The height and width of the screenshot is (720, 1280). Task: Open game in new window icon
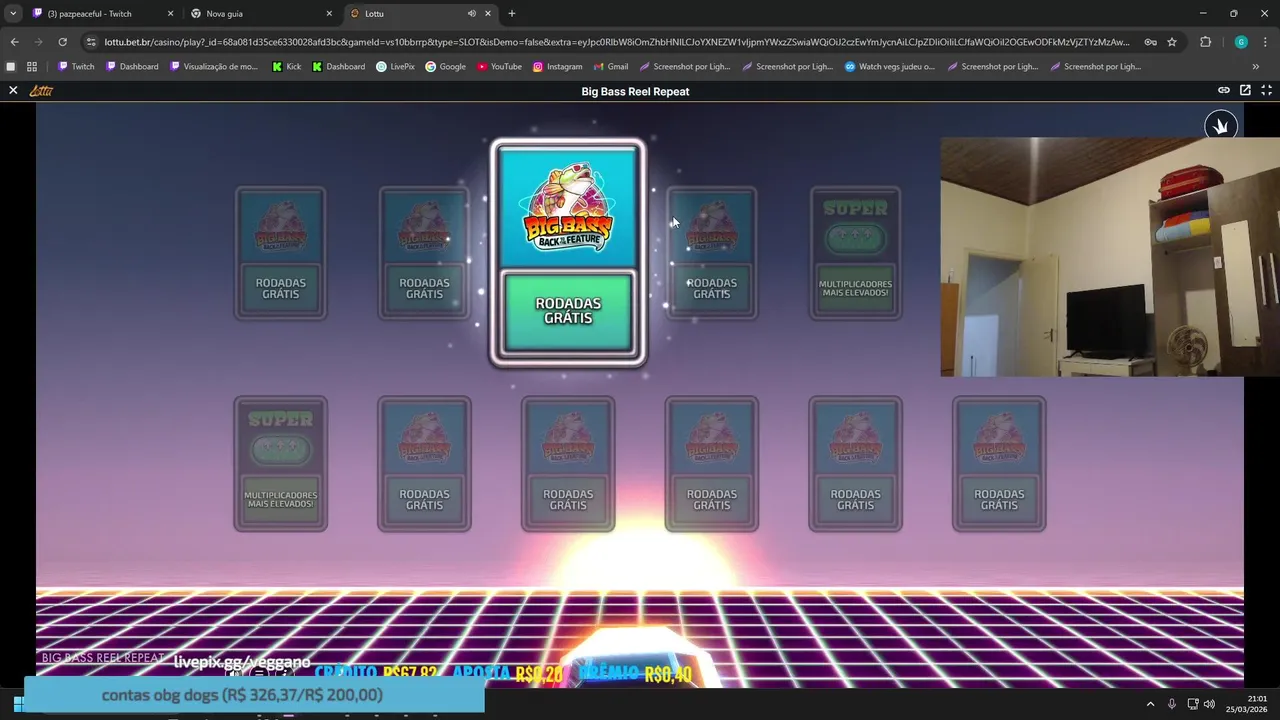coord(1245,90)
